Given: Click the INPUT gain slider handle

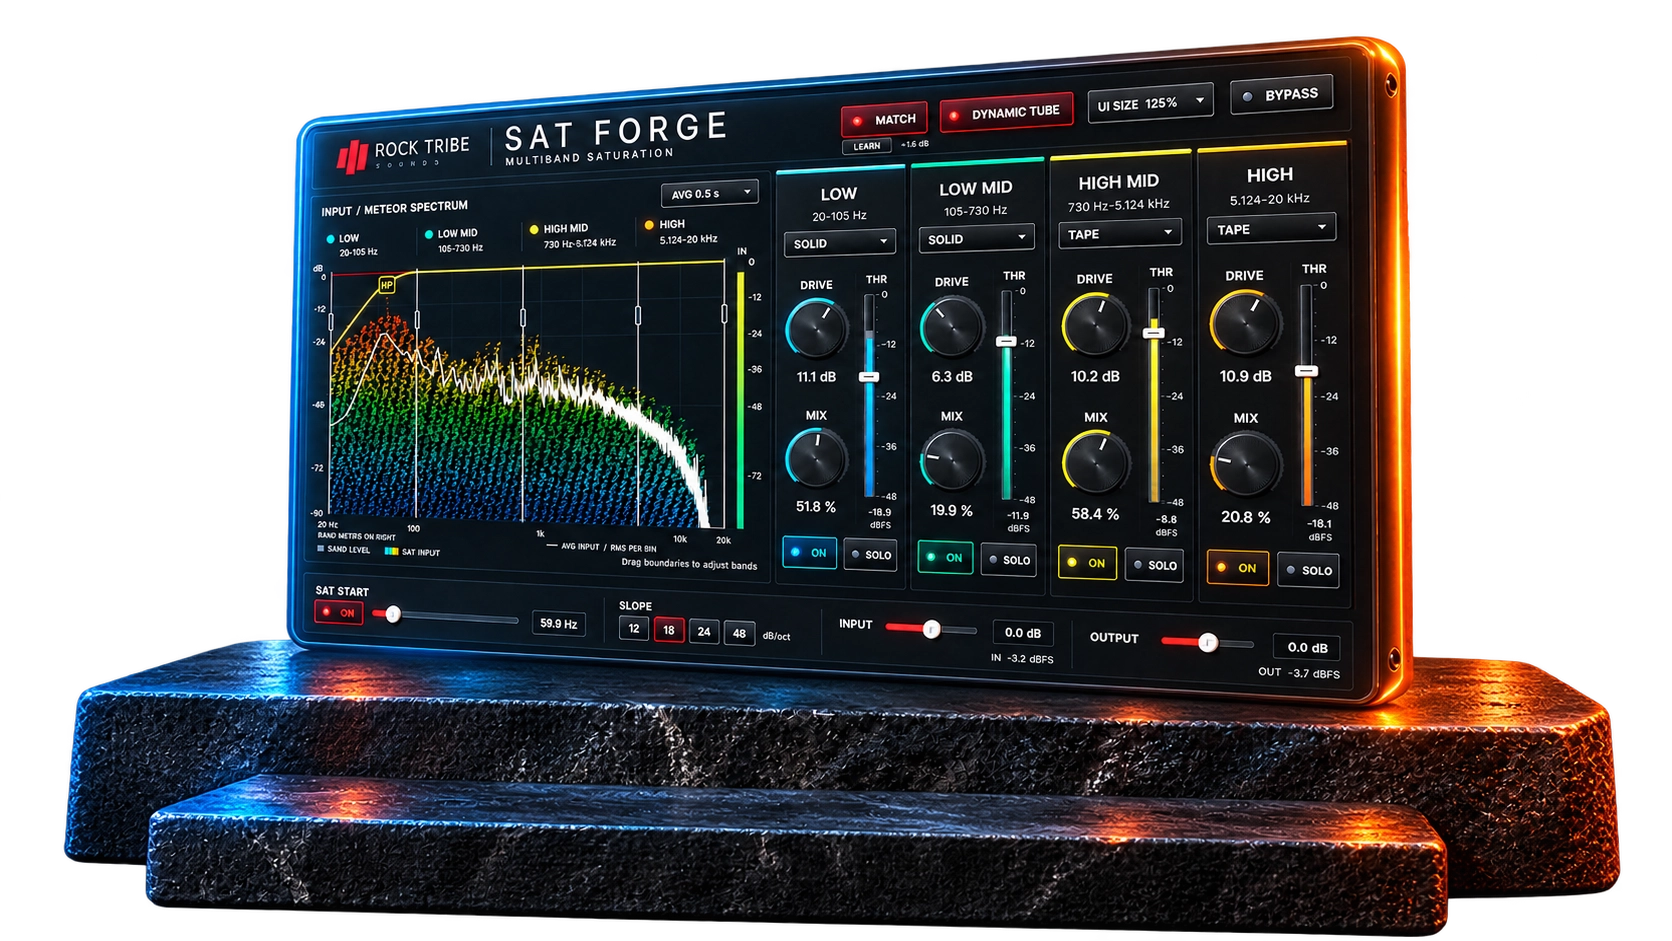Looking at the screenshot, I should (x=931, y=629).
